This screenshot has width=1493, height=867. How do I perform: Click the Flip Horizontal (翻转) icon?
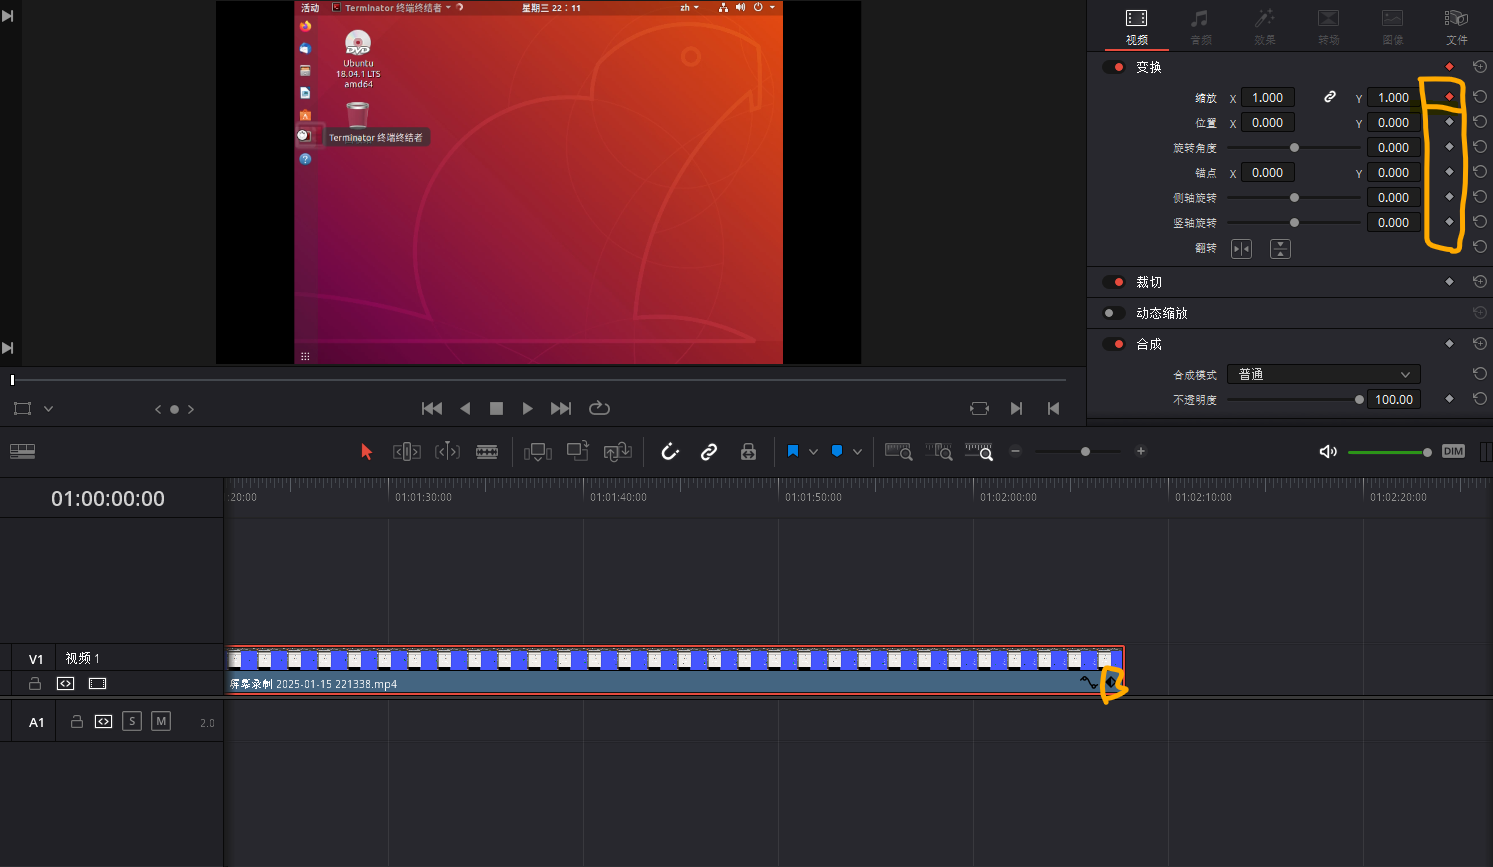point(1241,249)
